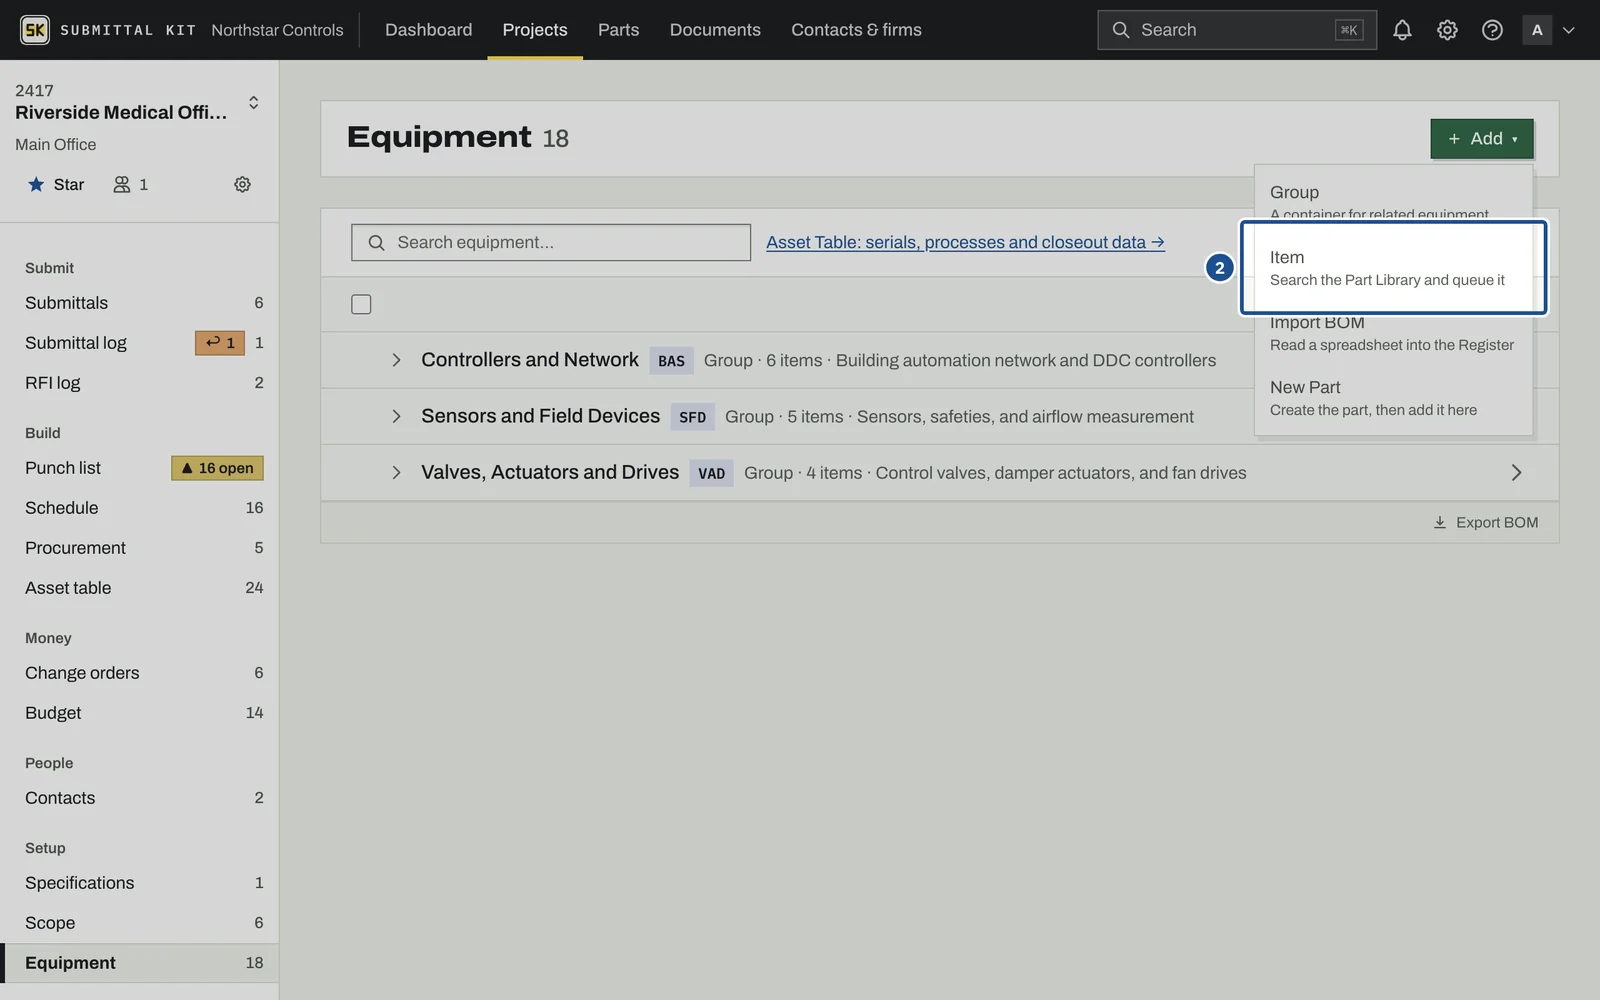1600x1000 pixels.
Task: Open the account menu chevron
Action: pos(1569,30)
